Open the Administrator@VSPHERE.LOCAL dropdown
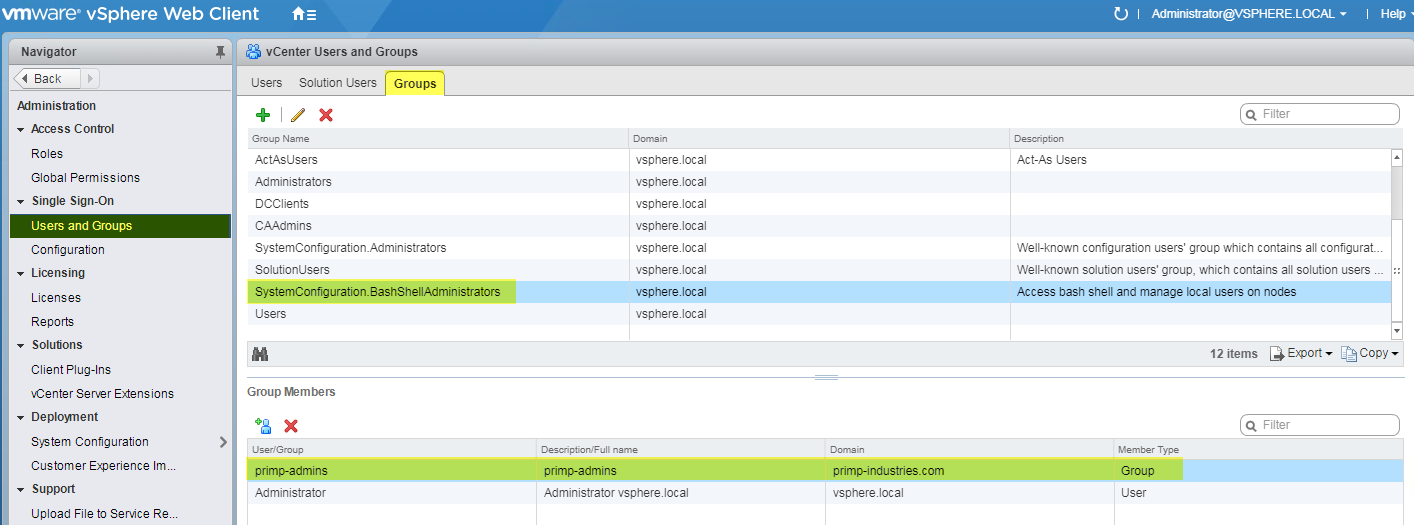This screenshot has width=1414, height=525. click(1248, 14)
